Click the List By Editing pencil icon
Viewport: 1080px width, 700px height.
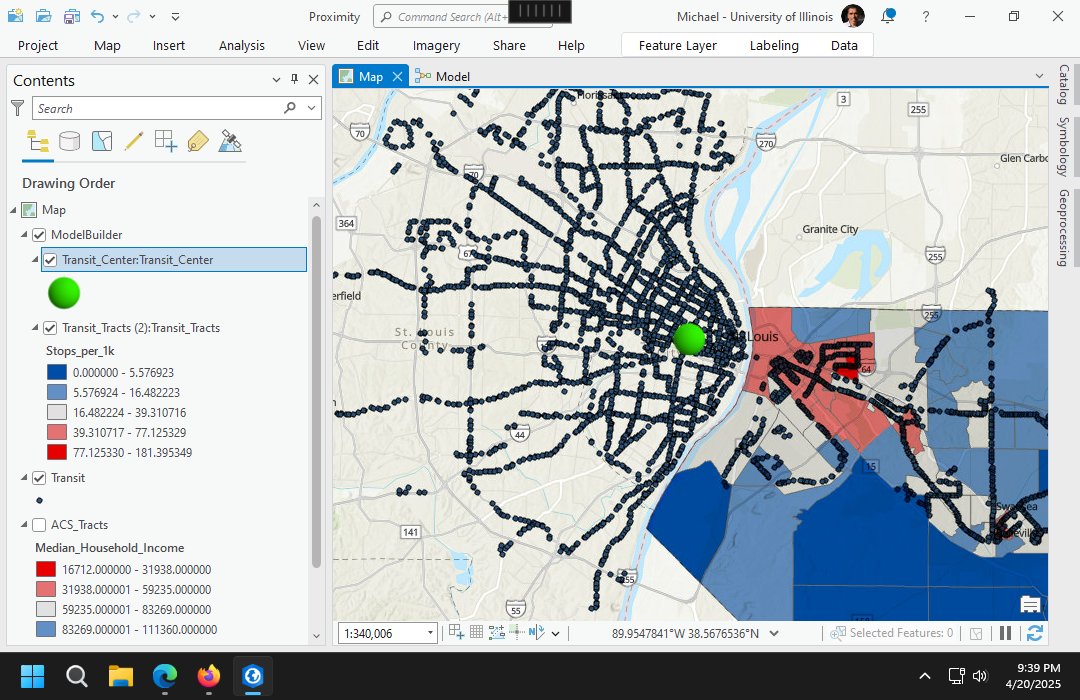[133, 141]
